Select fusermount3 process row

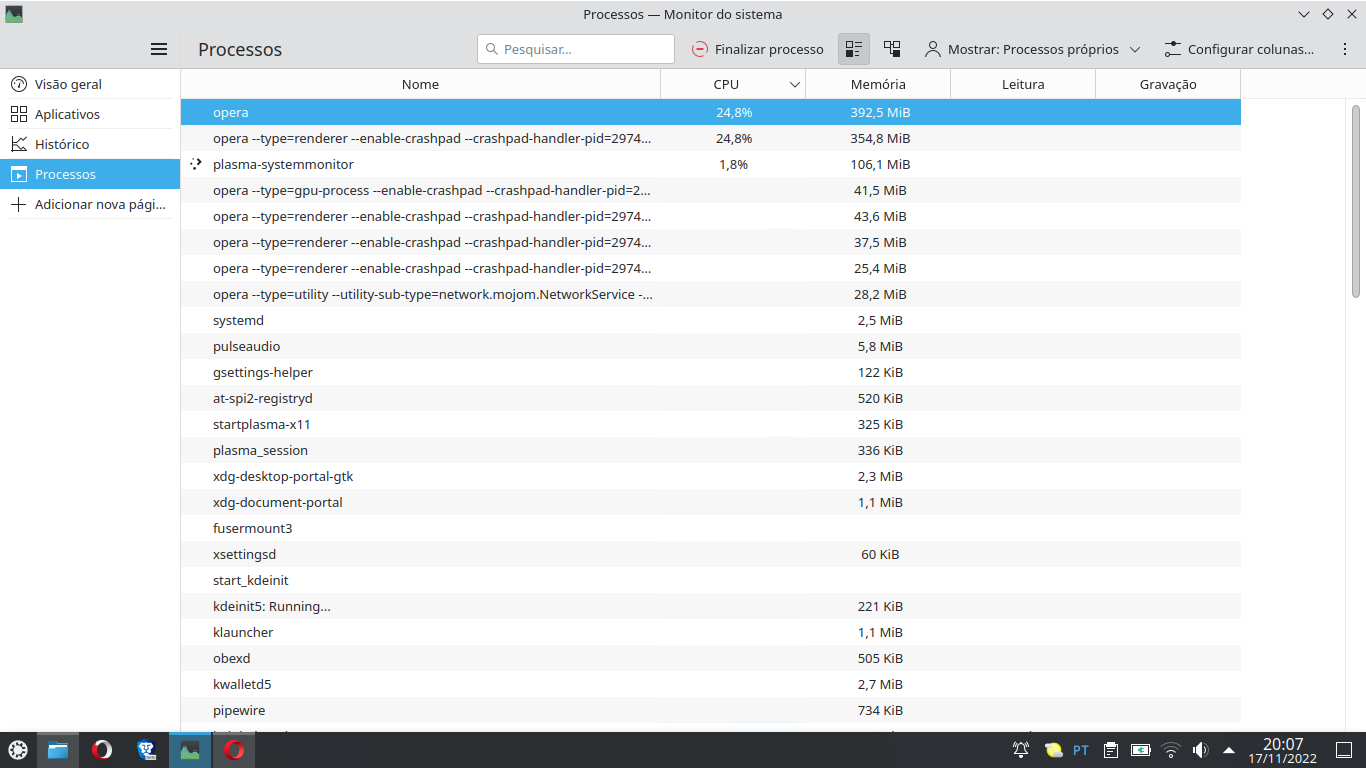pos(711,528)
